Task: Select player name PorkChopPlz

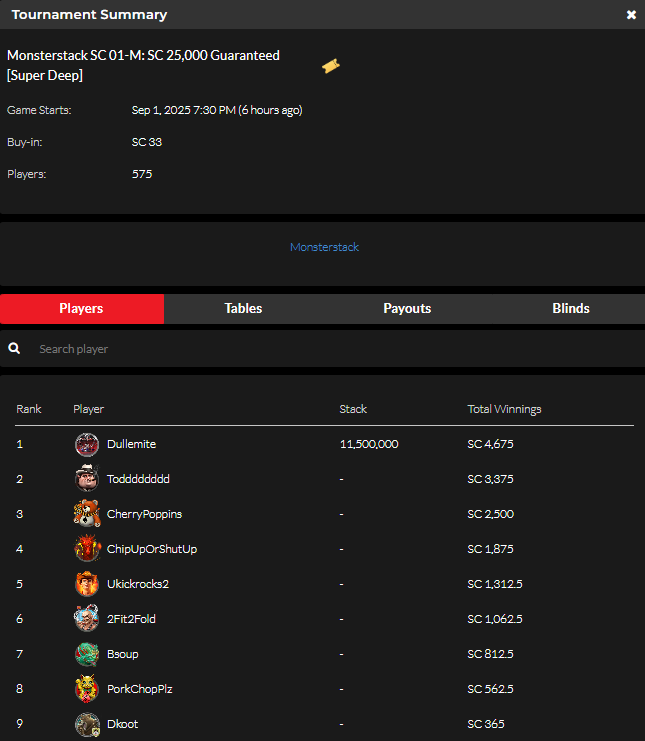Action: coord(139,689)
